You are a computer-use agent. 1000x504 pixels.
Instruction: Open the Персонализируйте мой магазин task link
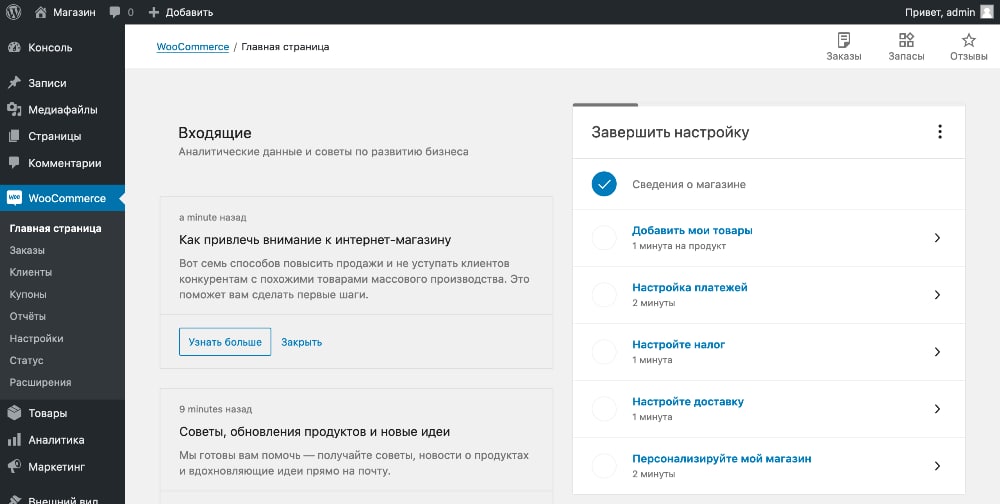pos(721,459)
